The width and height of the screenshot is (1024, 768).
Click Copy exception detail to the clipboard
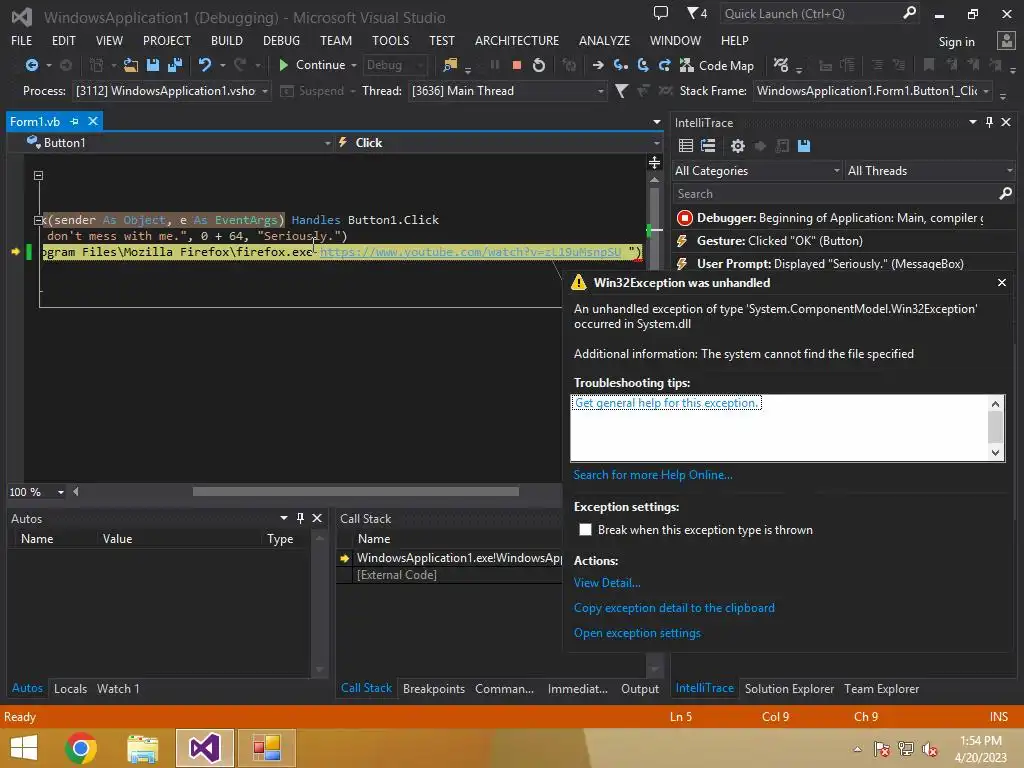tap(674, 607)
